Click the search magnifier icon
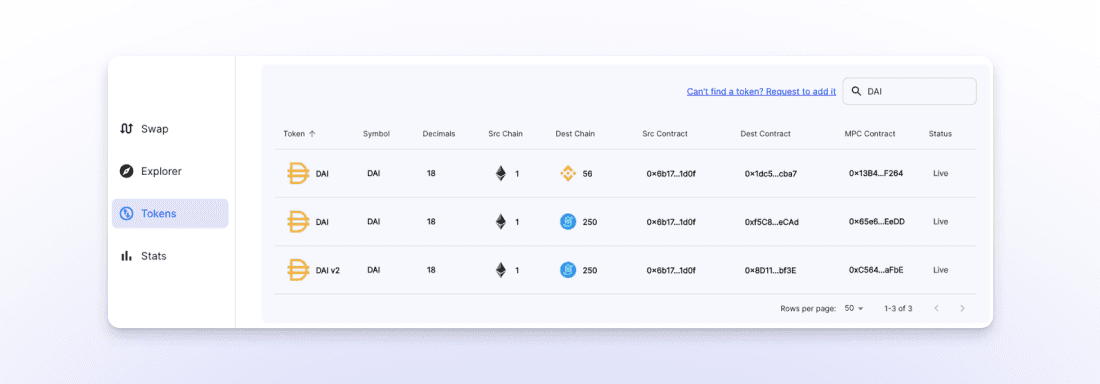This screenshot has height=384, width=1100. (x=857, y=91)
